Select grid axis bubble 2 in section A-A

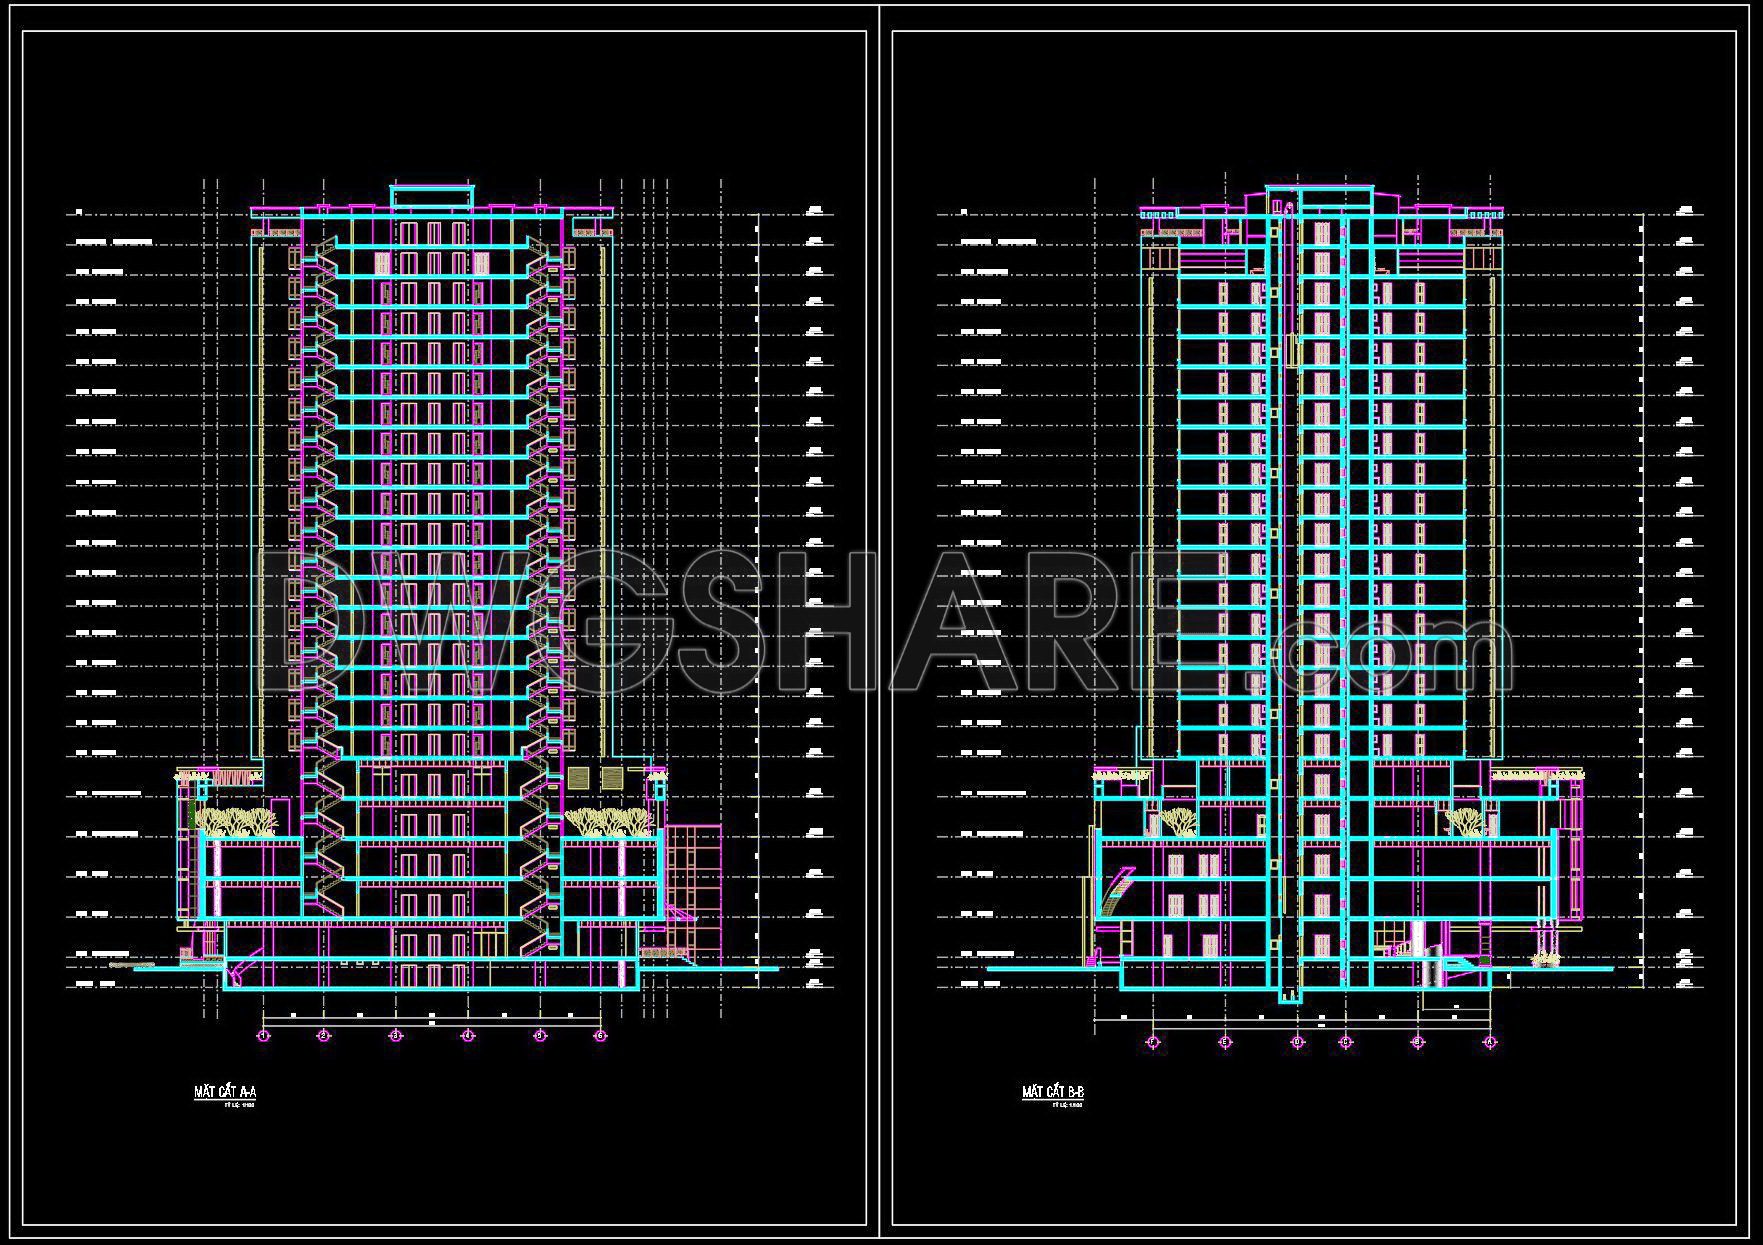(x=323, y=1036)
